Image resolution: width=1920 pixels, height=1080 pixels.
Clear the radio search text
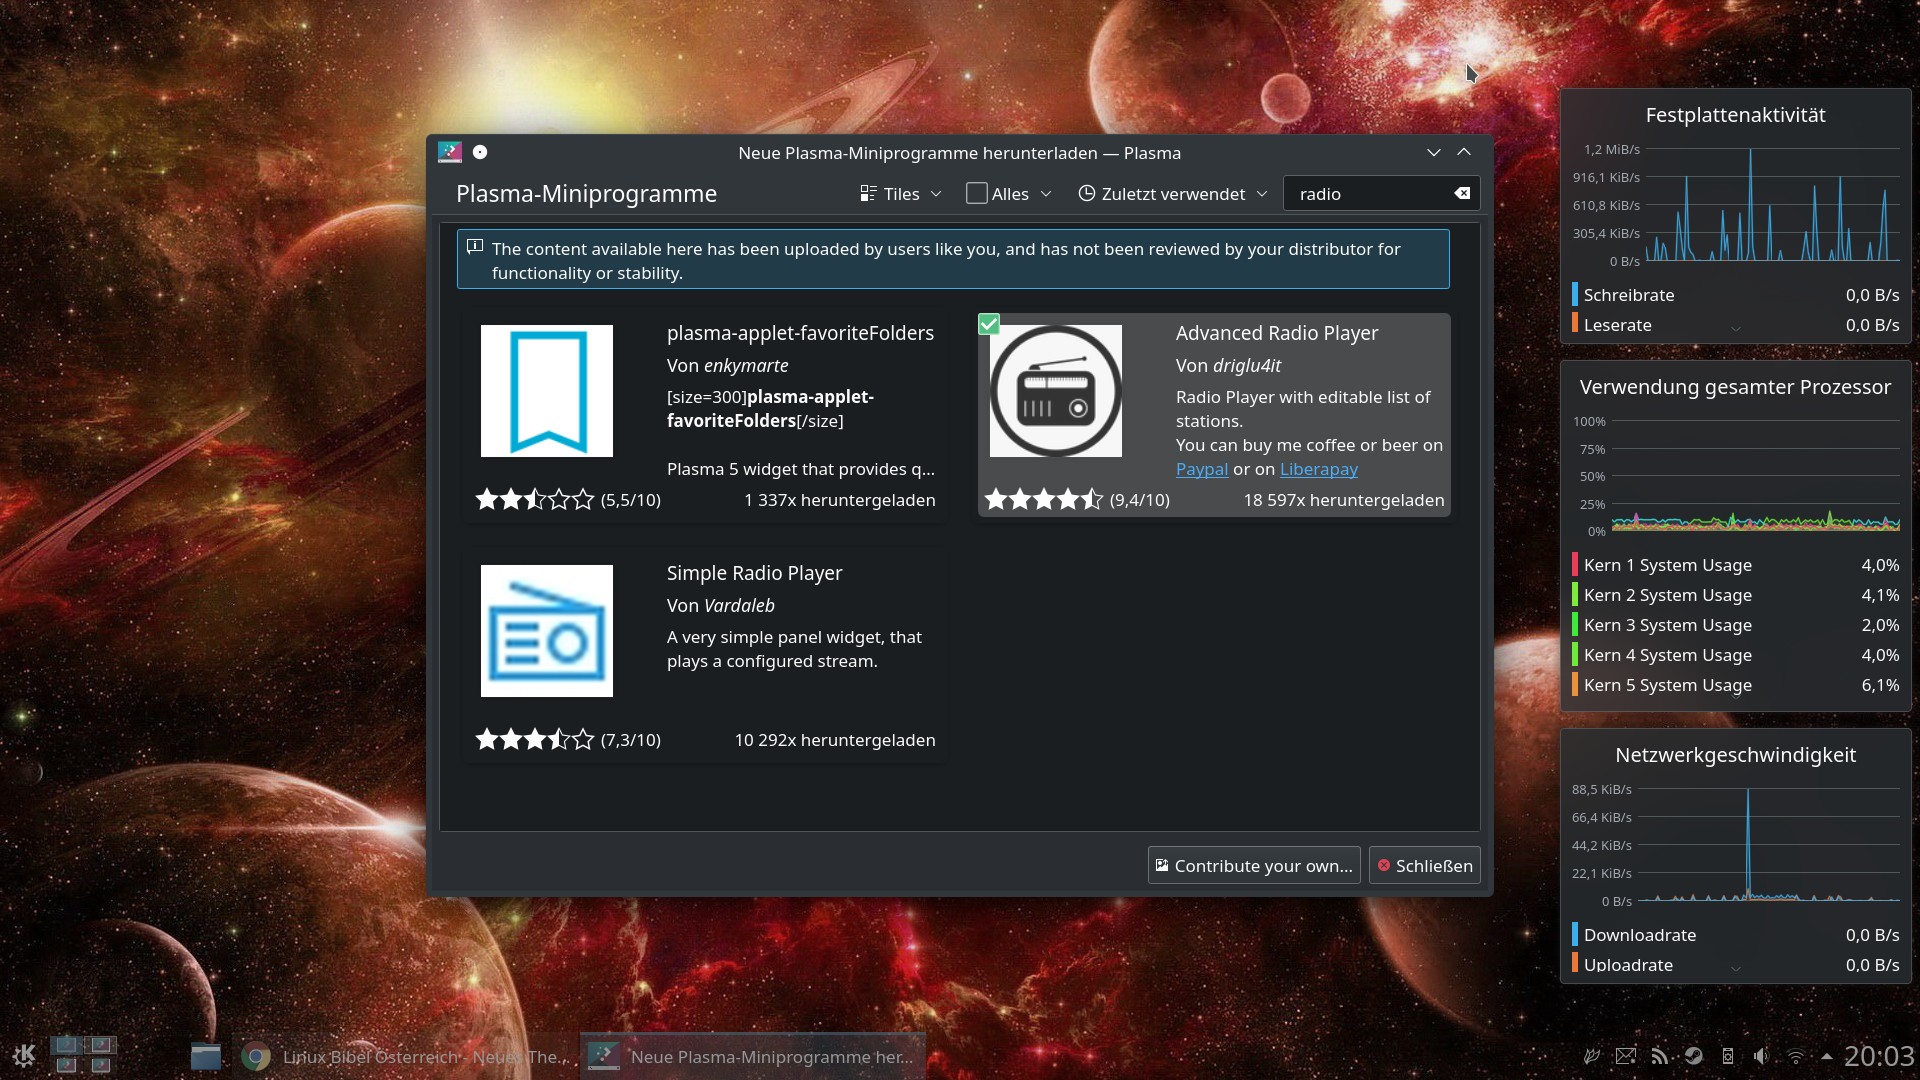(x=1462, y=194)
